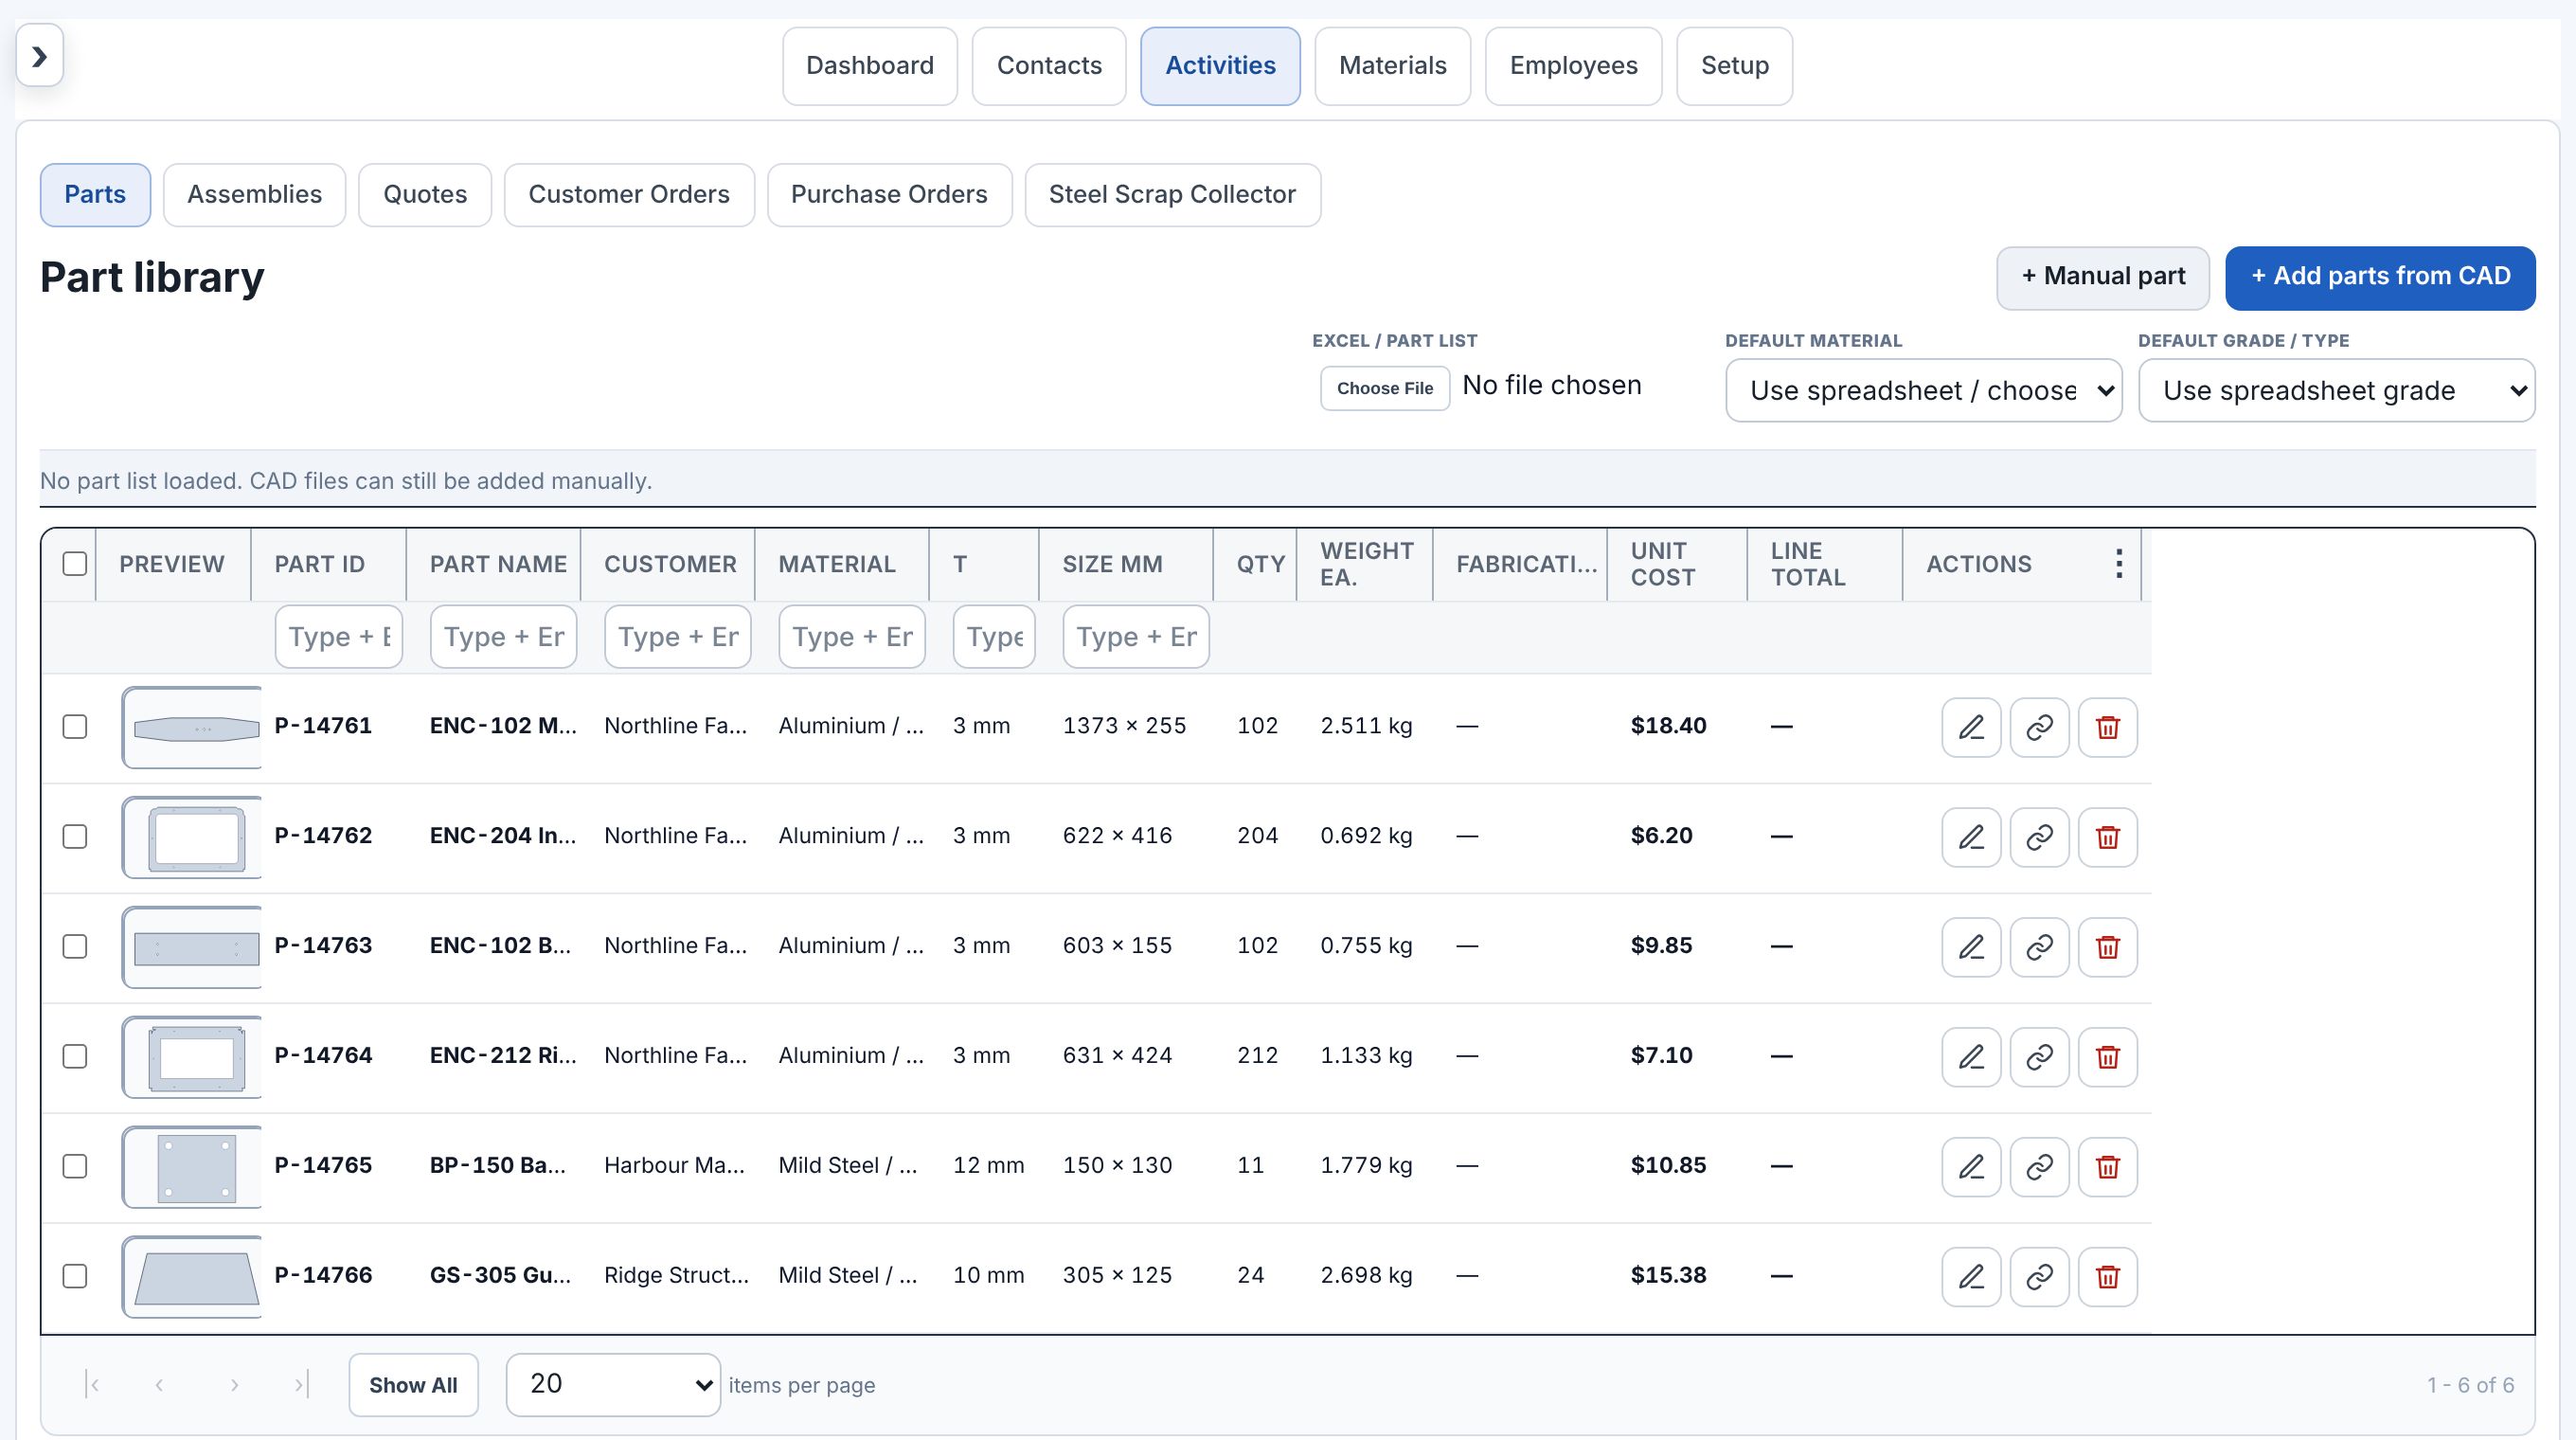
Task: Focus the Customer filter field
Action: 678,637
